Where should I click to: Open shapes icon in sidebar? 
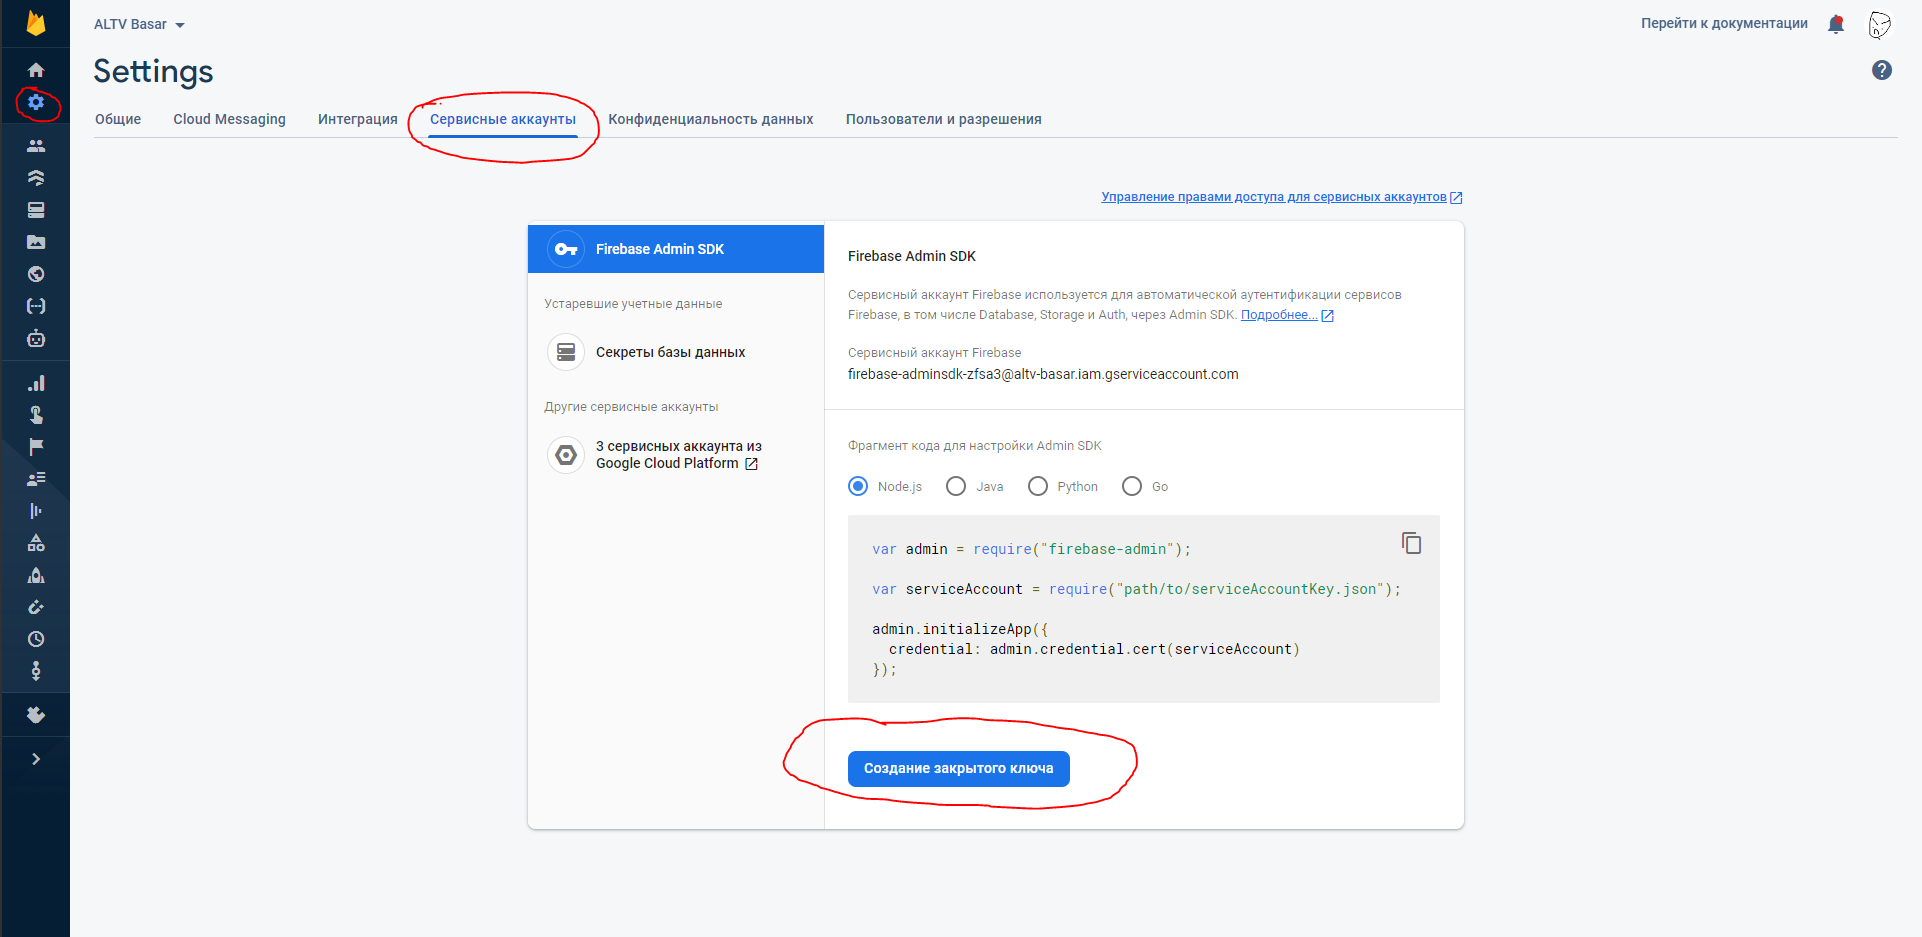tap(36, 543)
